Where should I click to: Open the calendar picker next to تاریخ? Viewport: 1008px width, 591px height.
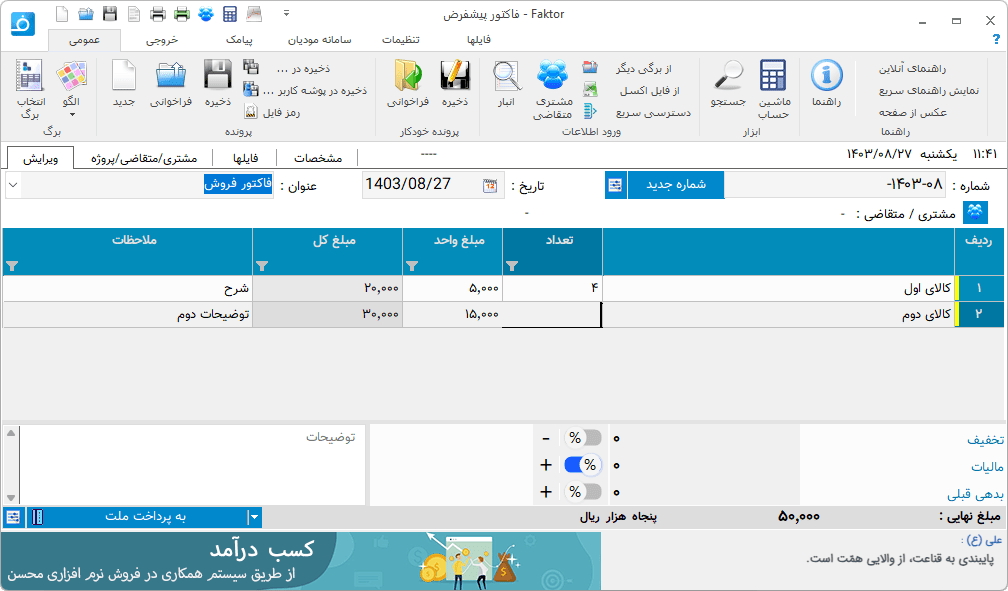[492, 186]
